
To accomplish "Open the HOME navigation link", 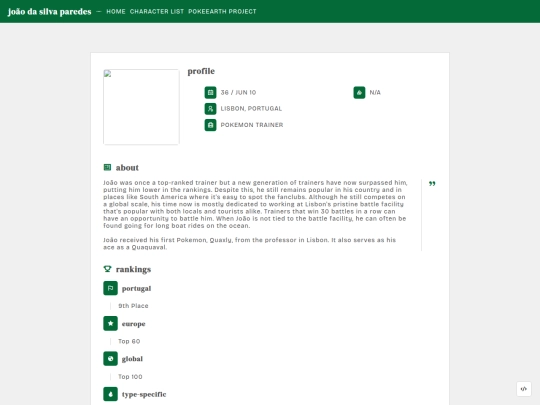I will (x=116, y=12).
